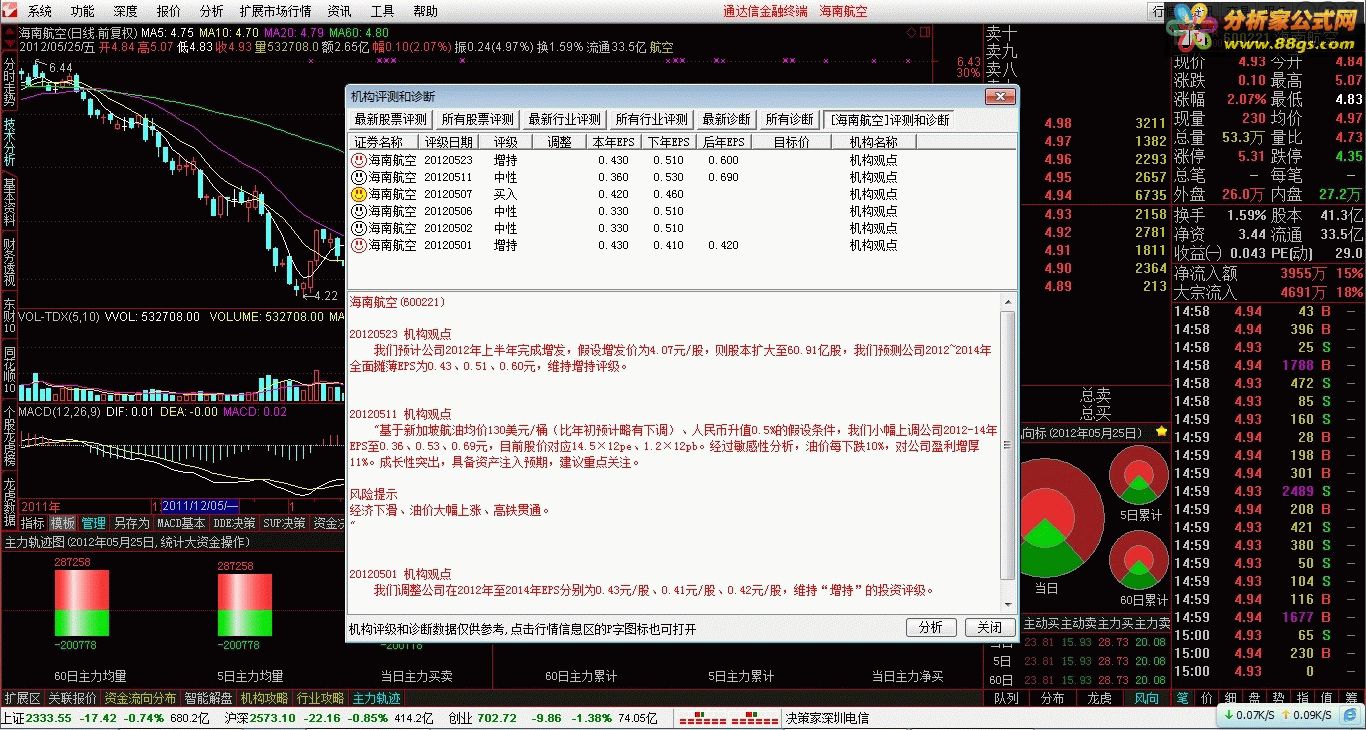Select the 风向 tab

click(x=1147, y=698)
